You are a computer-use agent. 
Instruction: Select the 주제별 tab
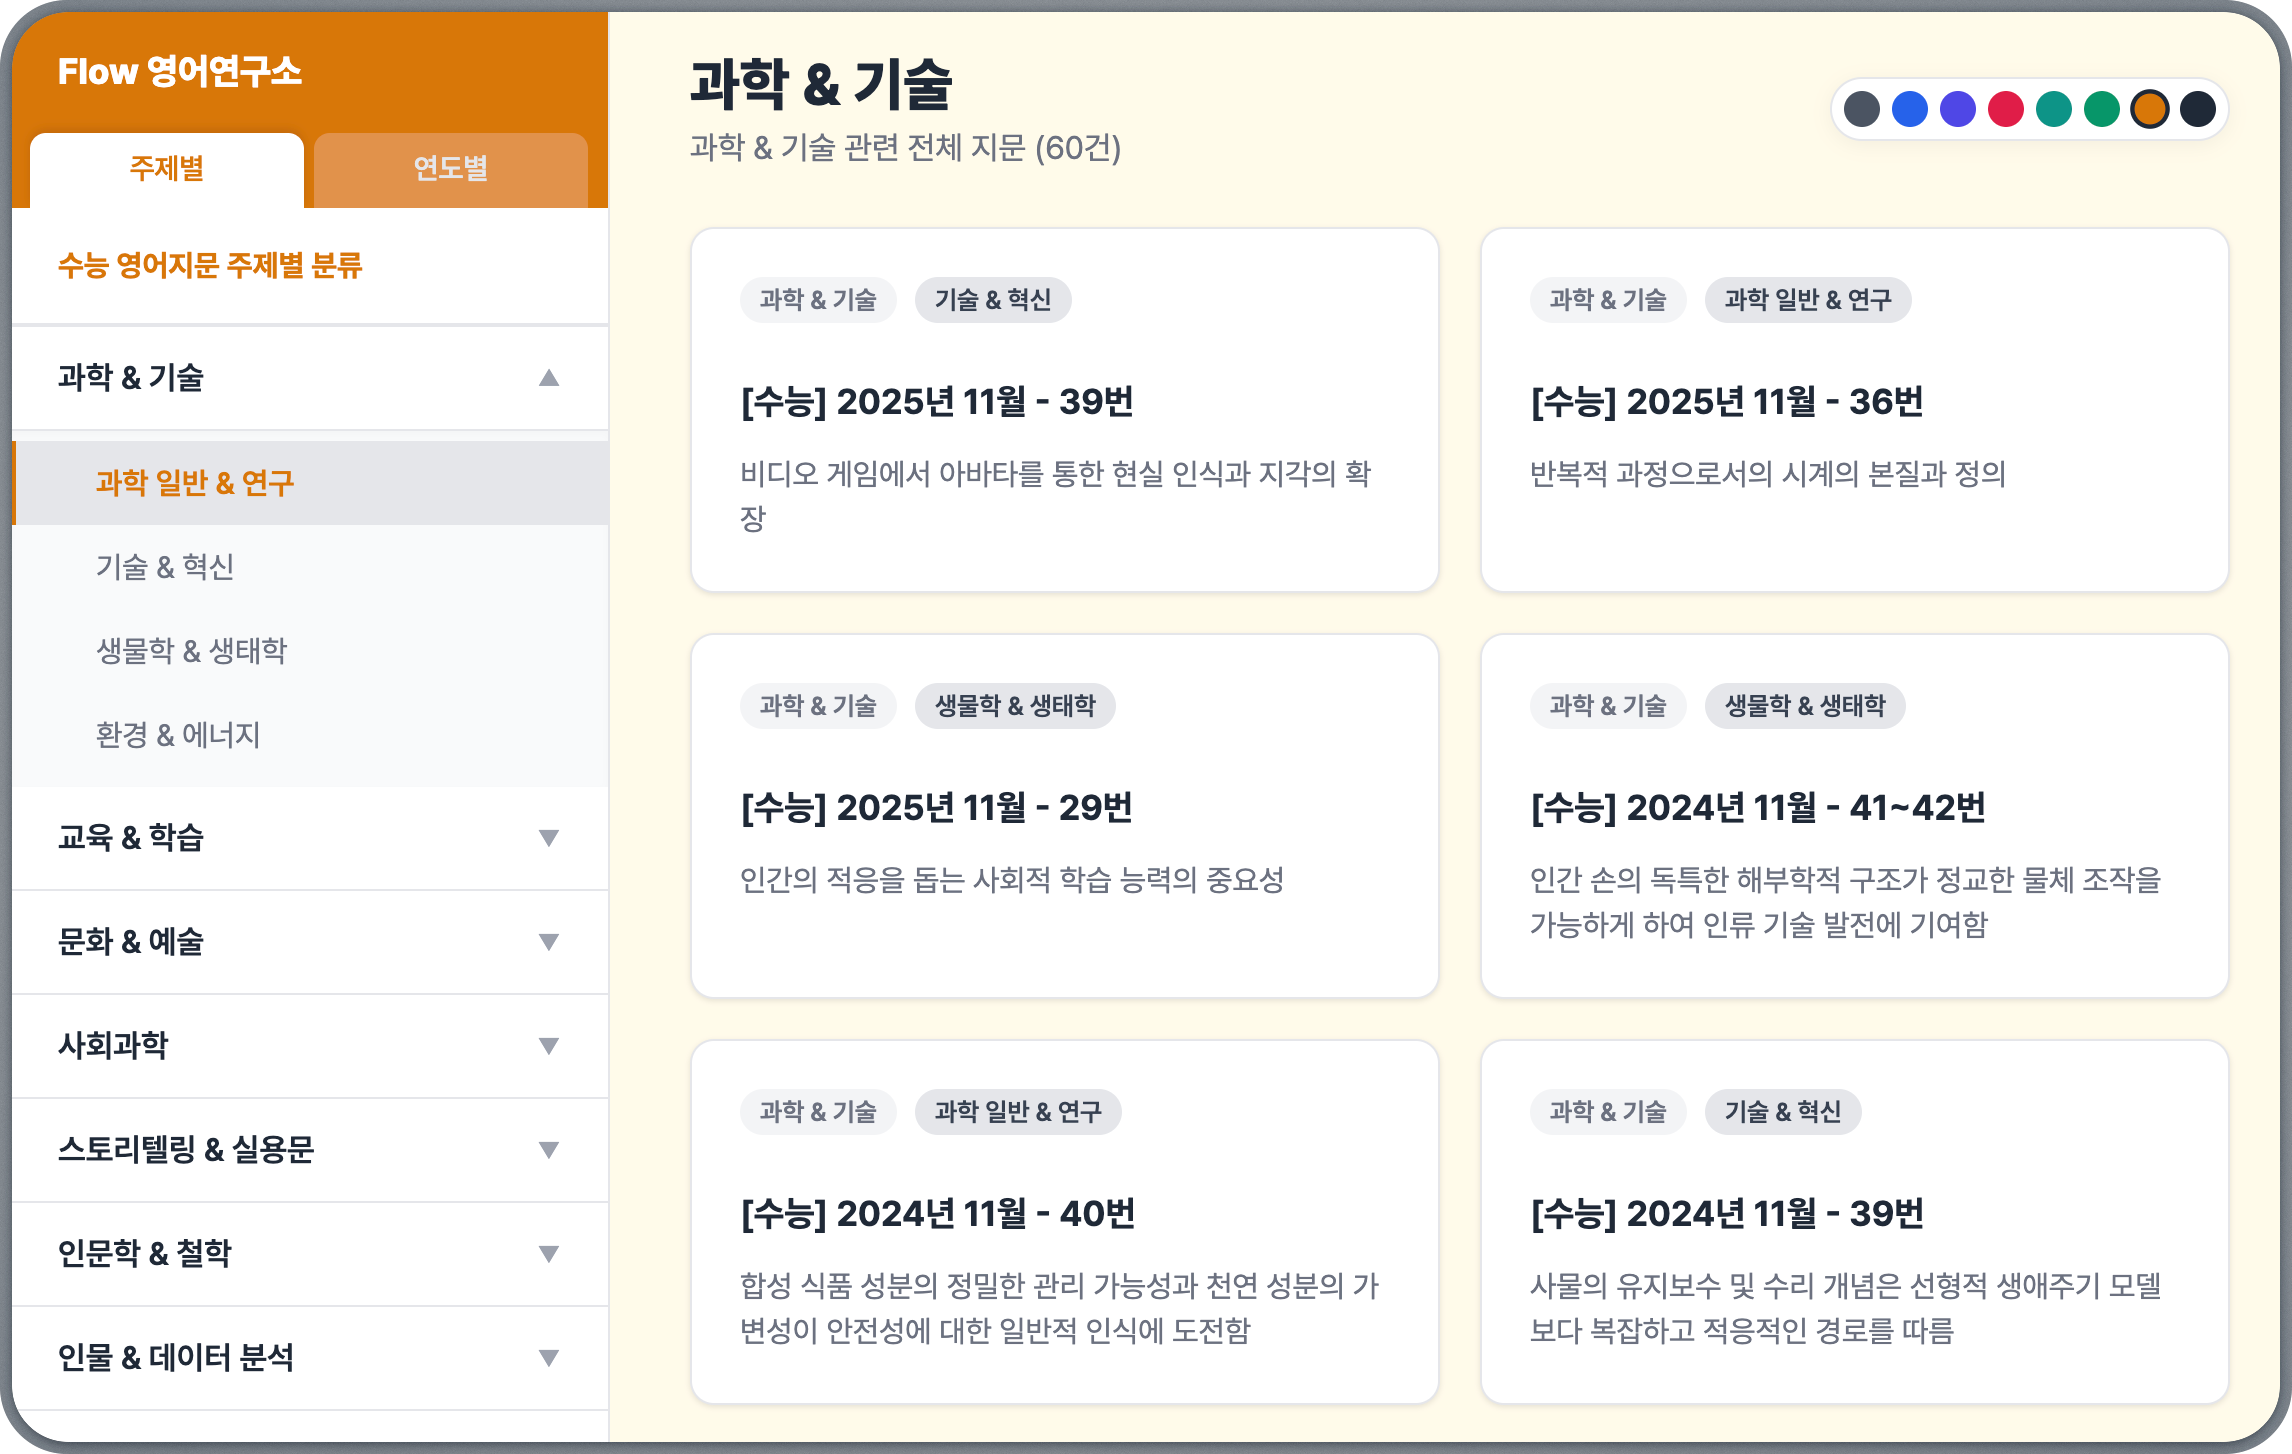tap(167, 169)
